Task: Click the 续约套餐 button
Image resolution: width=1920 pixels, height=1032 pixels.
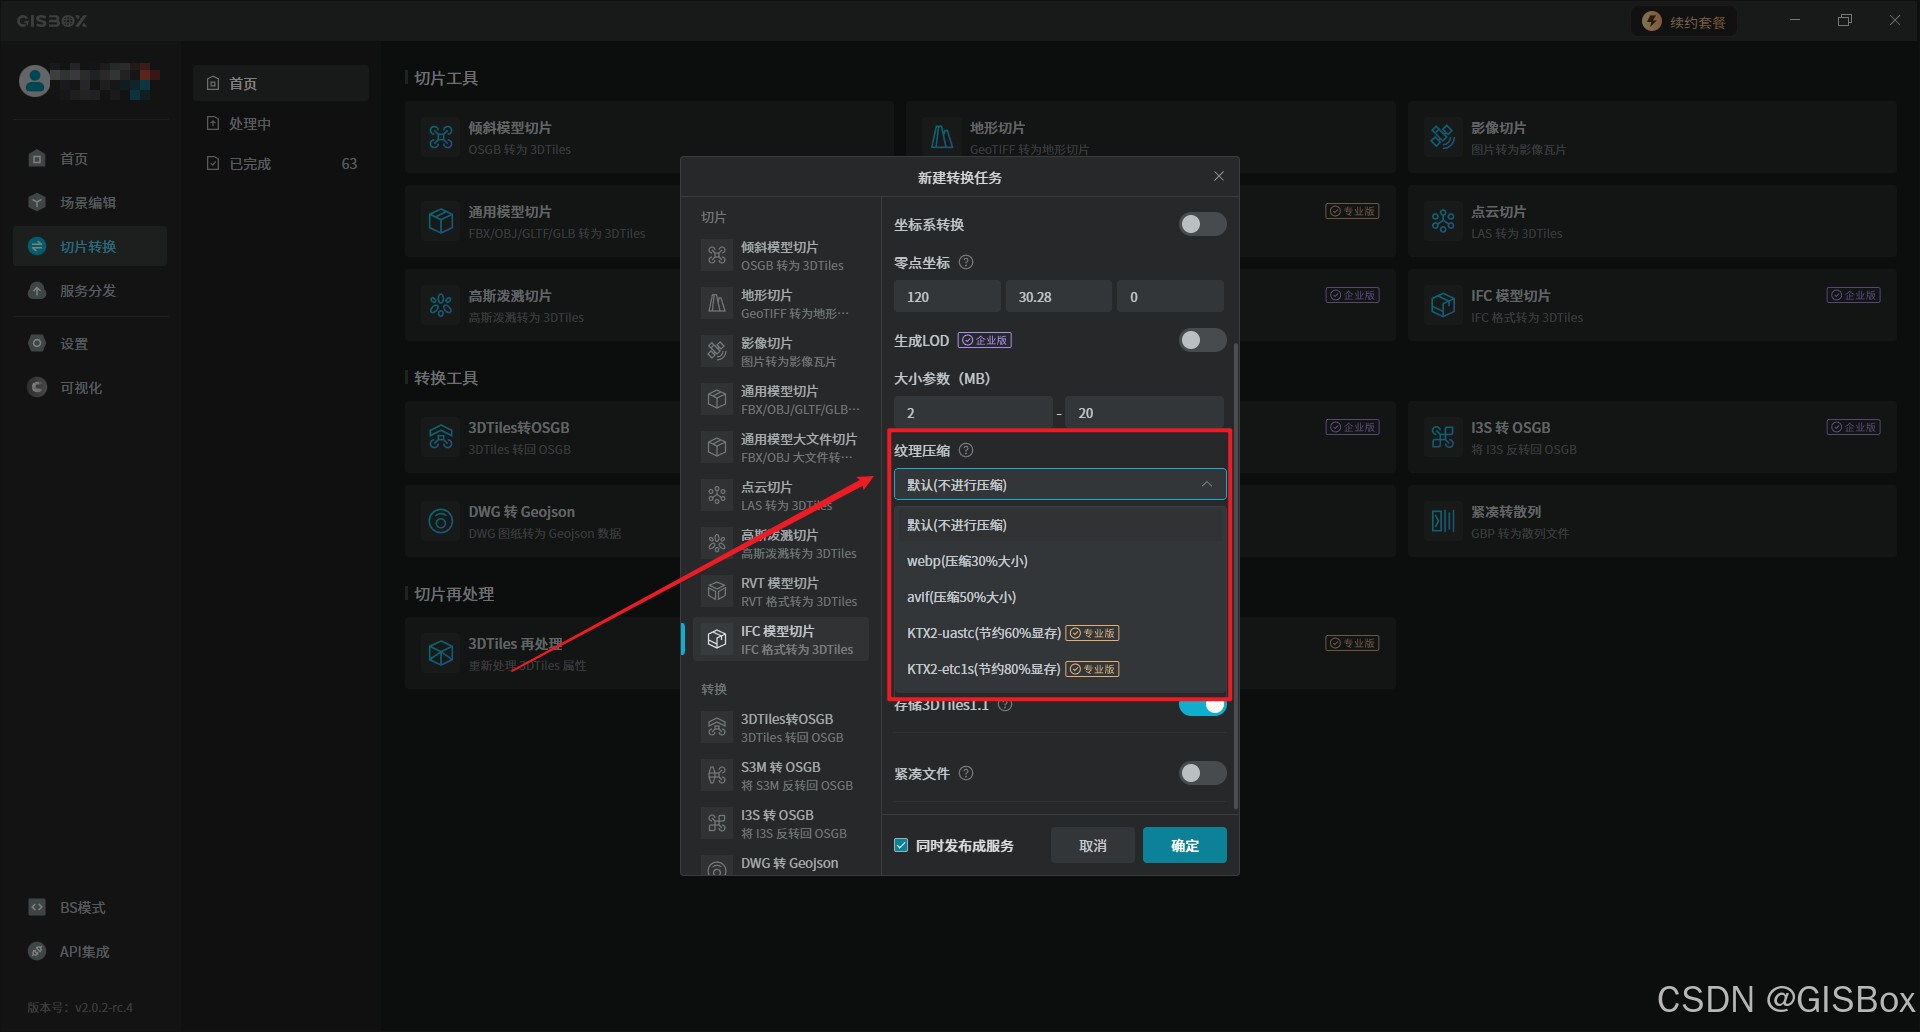Action: [1685, 22]
